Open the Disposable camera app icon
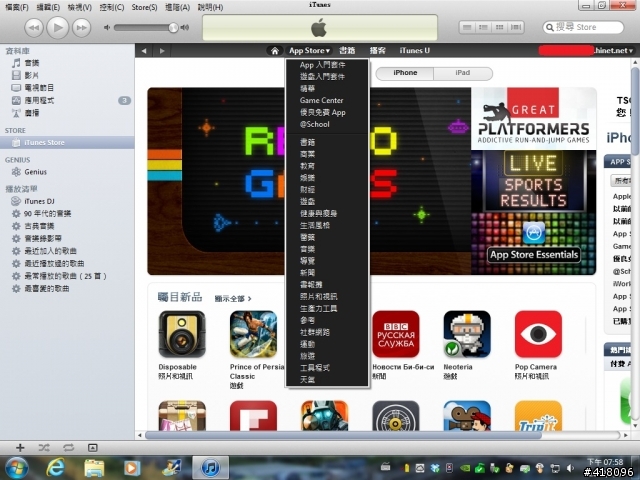Screen dimensions: 640x480 [182, 334]
